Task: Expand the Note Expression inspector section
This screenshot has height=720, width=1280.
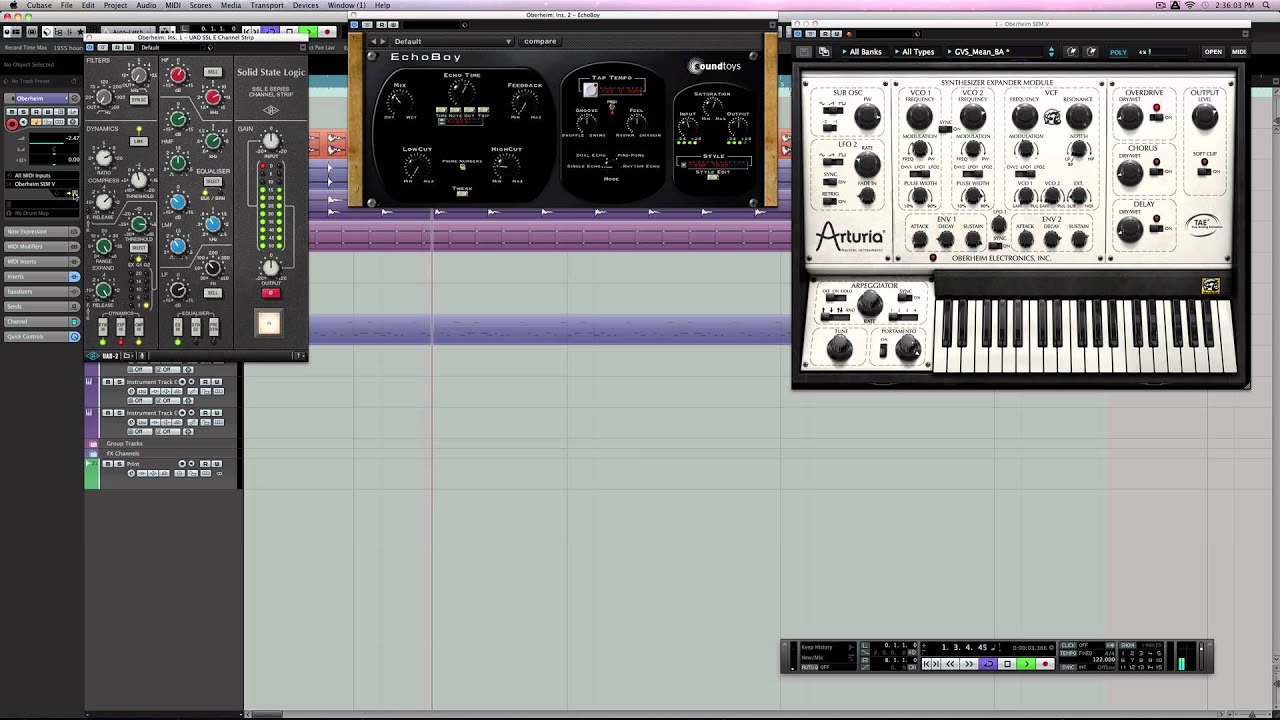Action: click(x=42, y=232)
